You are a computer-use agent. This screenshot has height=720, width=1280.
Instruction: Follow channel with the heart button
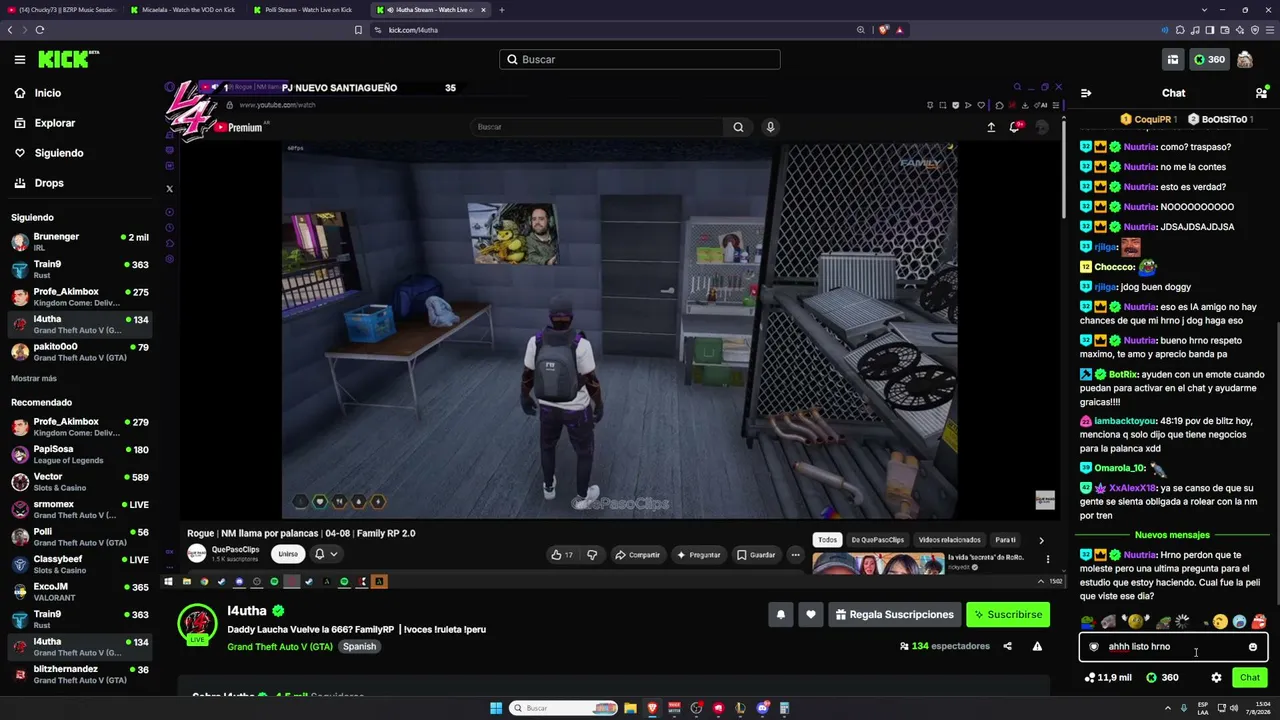pos(811,615)
